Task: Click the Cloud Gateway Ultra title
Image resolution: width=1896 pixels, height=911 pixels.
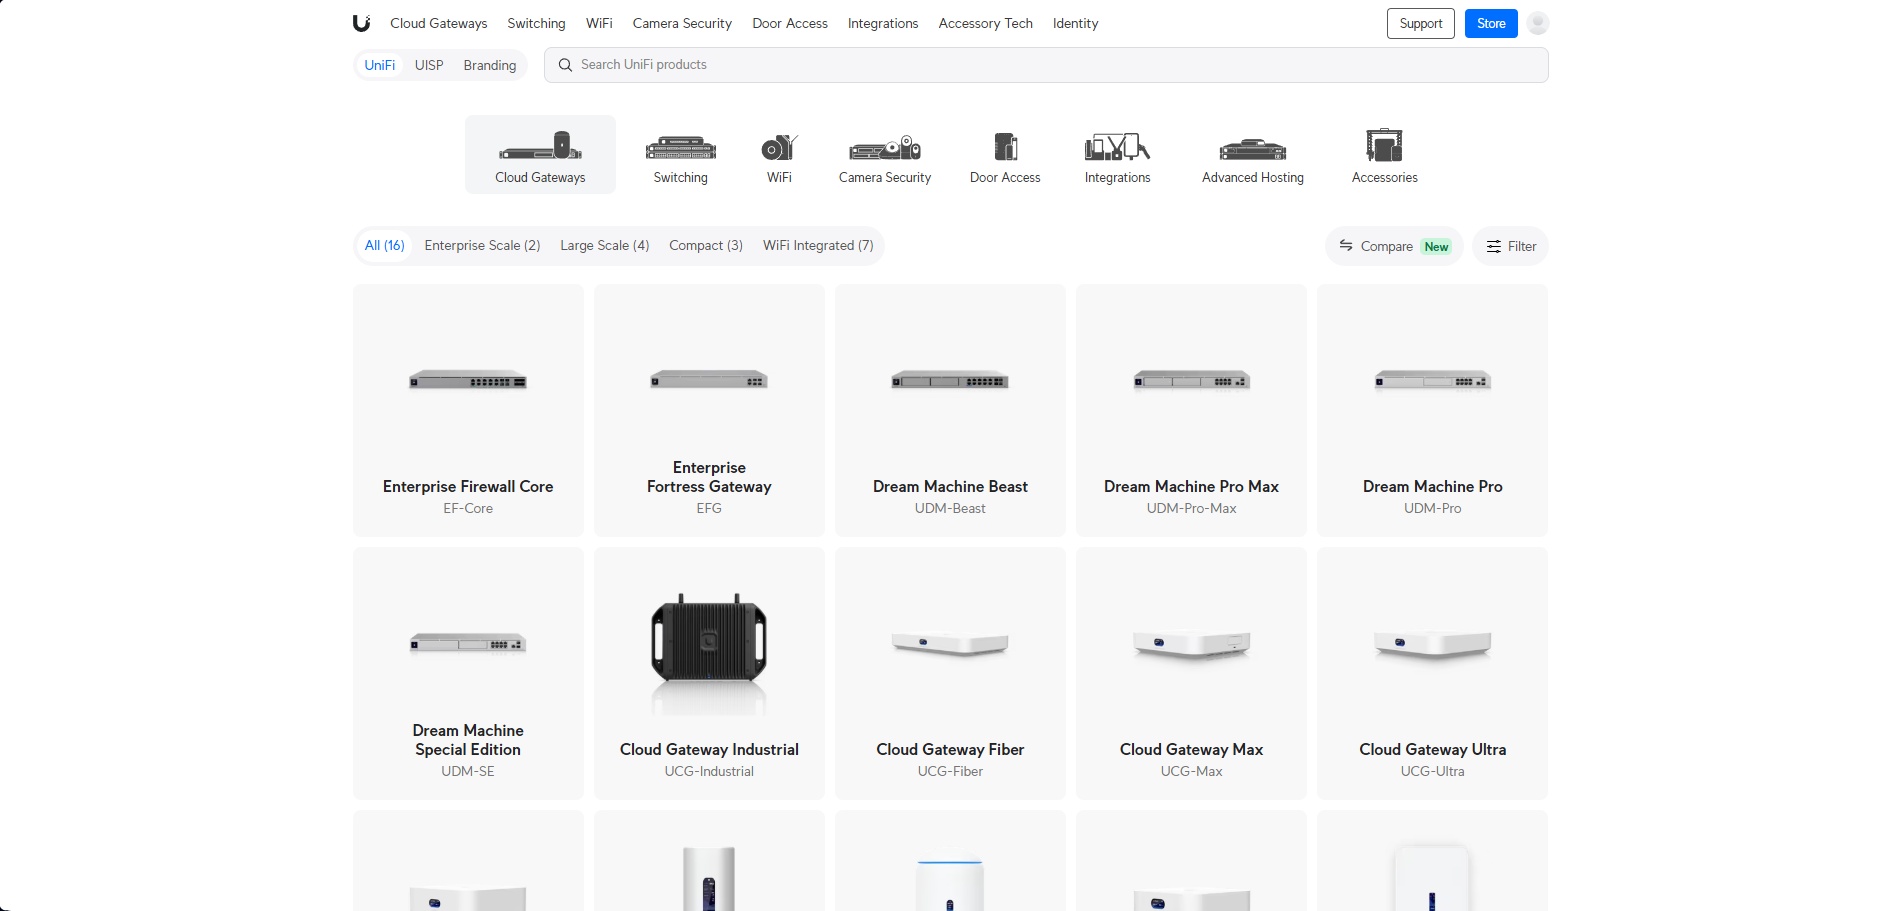Action: click(1433, 749)
